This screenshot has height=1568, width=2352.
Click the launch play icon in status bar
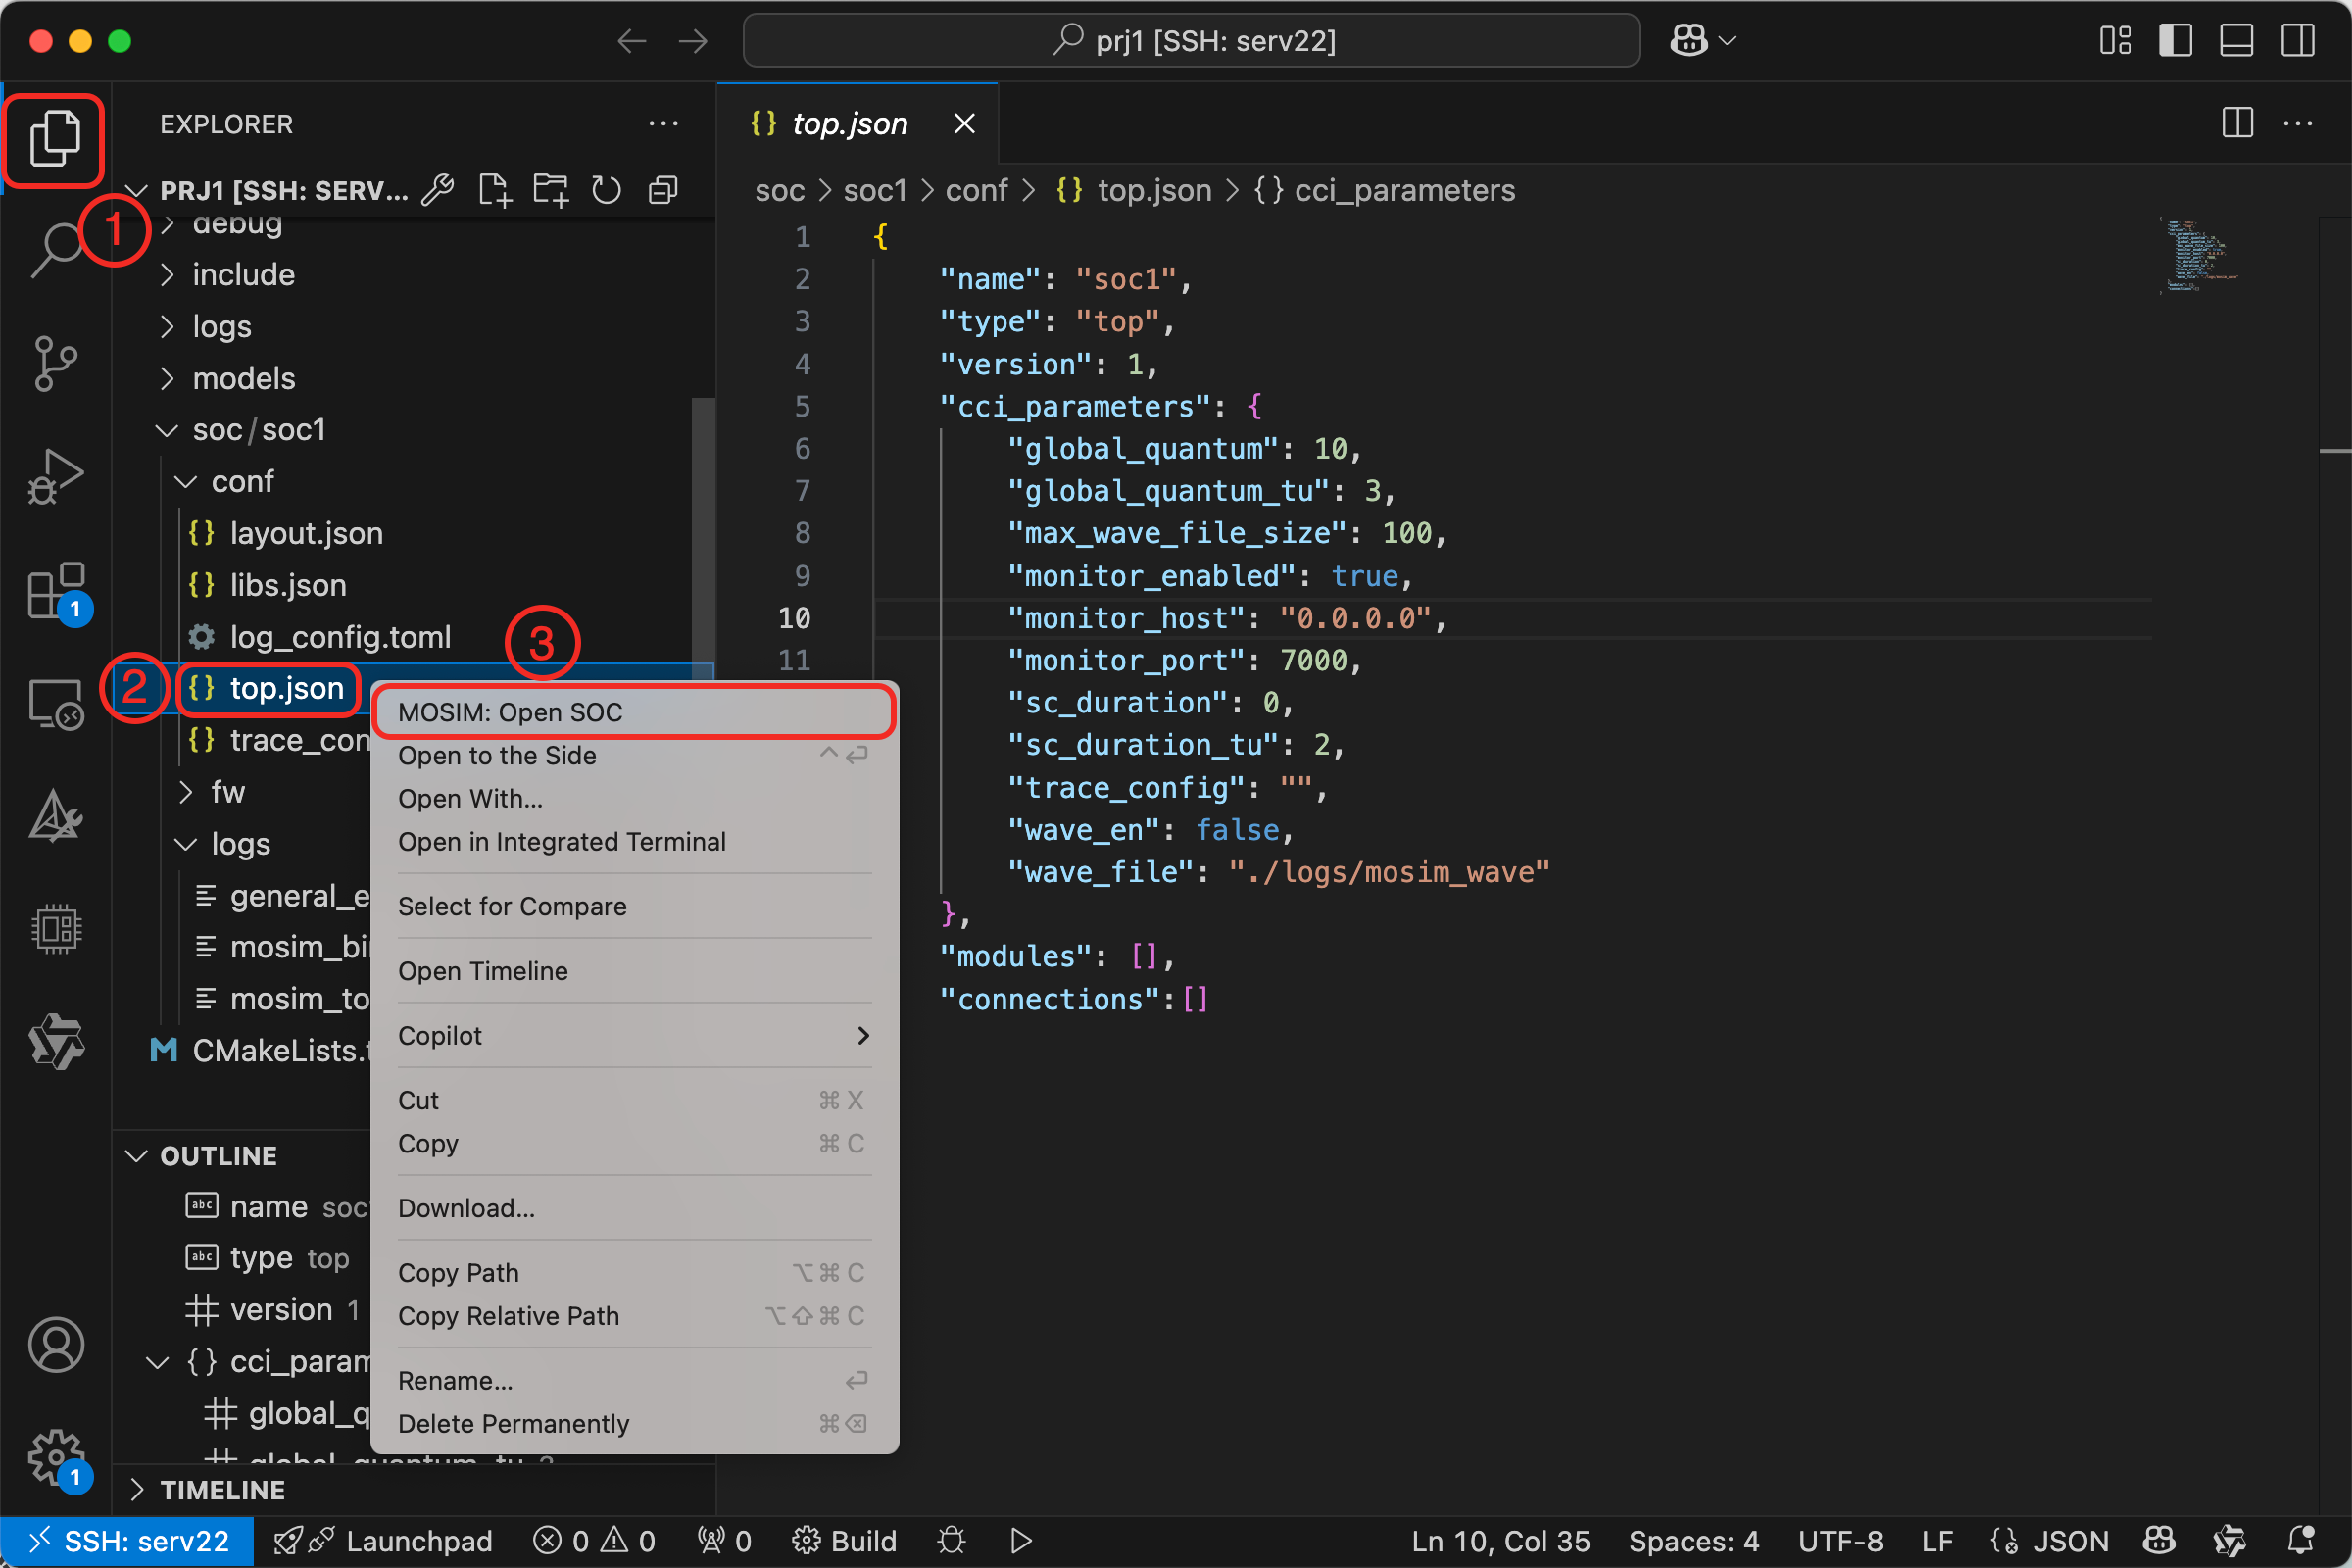(x=1021, y=1541)
